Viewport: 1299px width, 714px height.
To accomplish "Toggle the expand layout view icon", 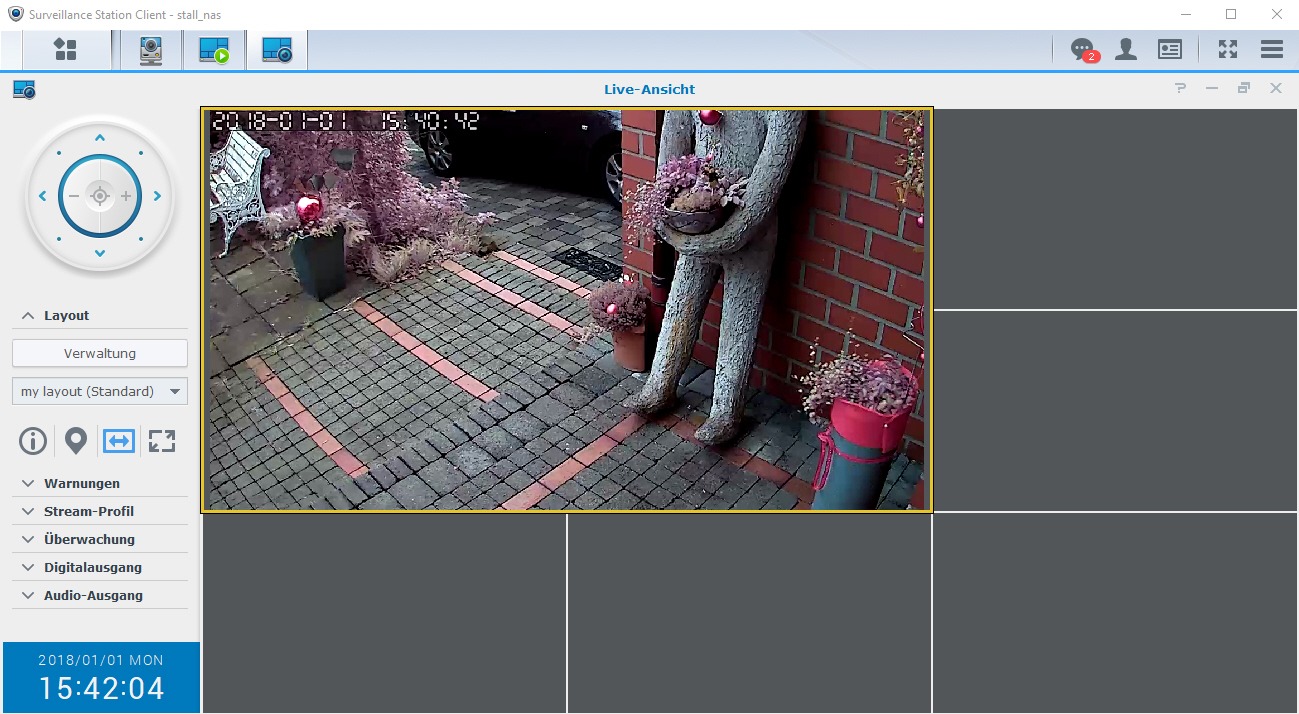I will point(162,440).
